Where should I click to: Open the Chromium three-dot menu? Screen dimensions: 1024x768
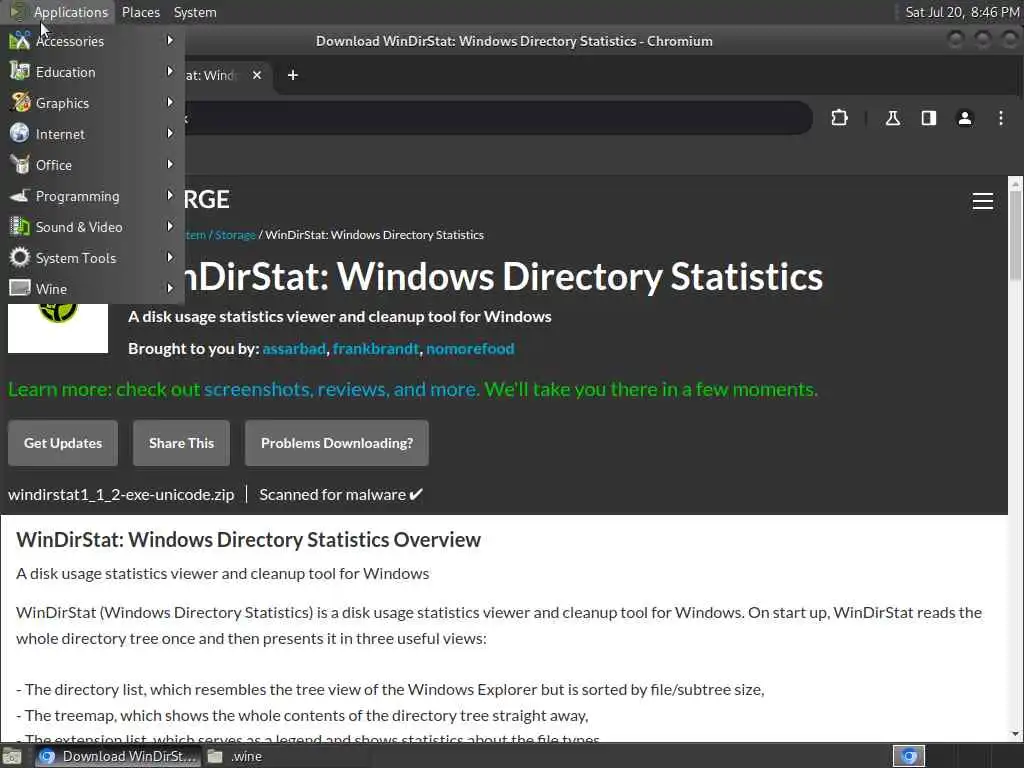[1000, 118]
